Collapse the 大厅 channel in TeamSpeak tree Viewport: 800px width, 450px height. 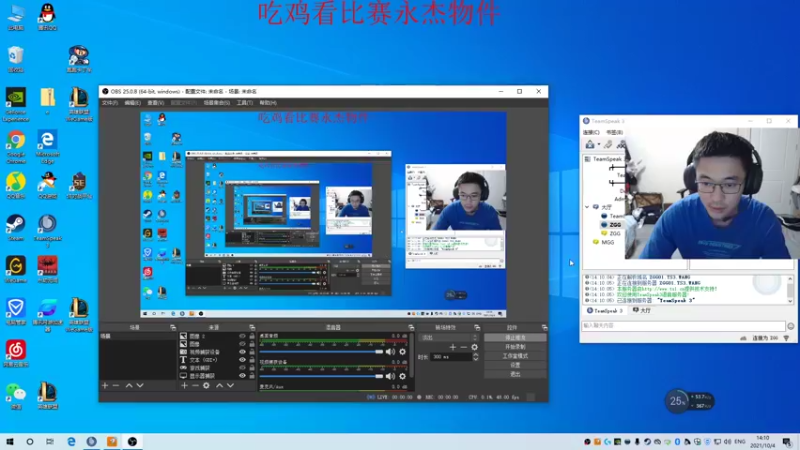point(587,207)
